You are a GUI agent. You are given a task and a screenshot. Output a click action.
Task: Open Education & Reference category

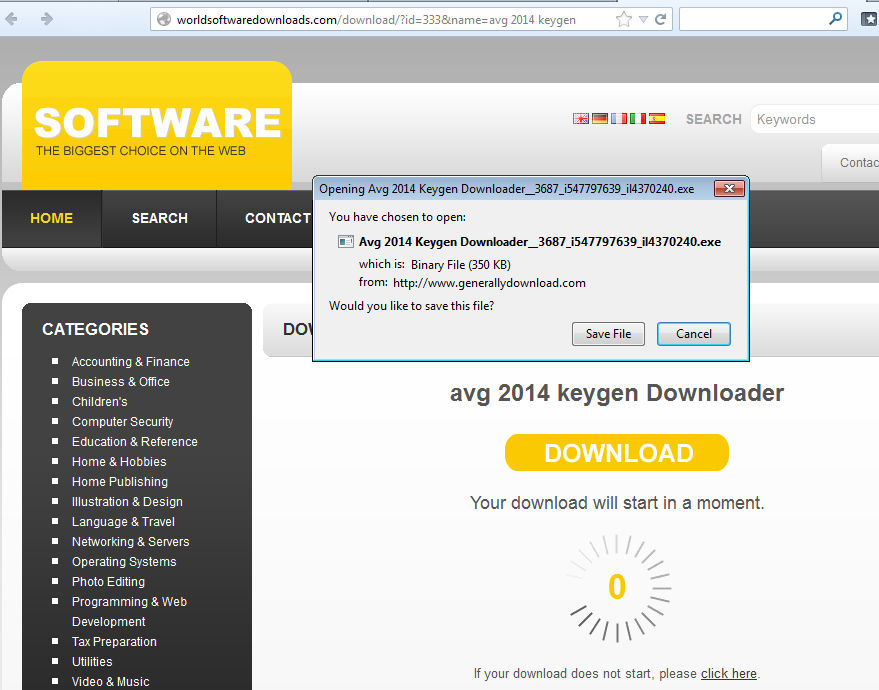pos(135,442)
